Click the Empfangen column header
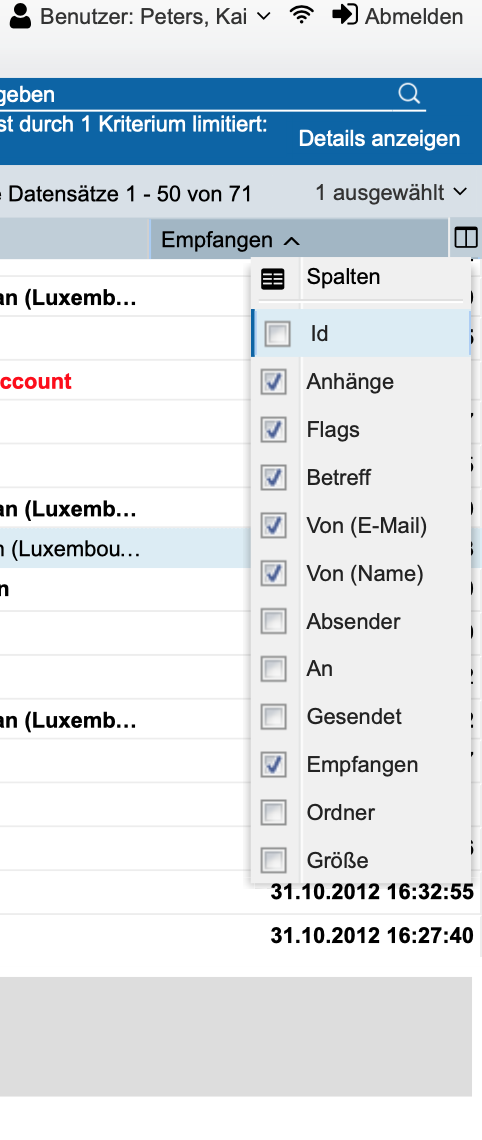Viewport: 482px width, 1140px height. (300, 239)
